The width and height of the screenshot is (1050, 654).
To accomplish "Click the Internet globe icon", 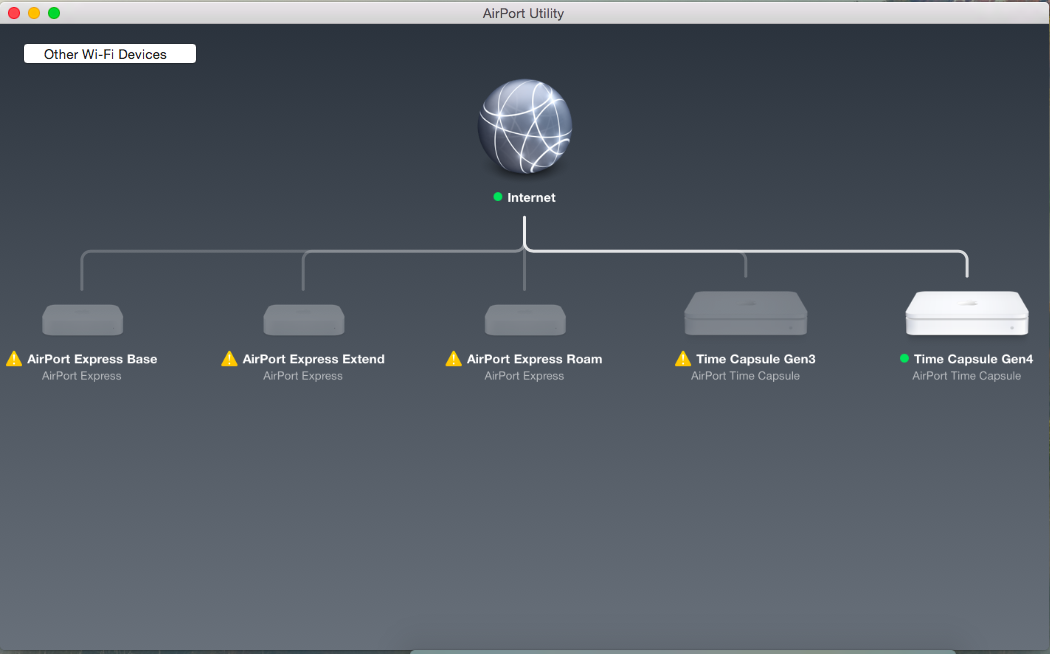I will click(x=524, y=127).
